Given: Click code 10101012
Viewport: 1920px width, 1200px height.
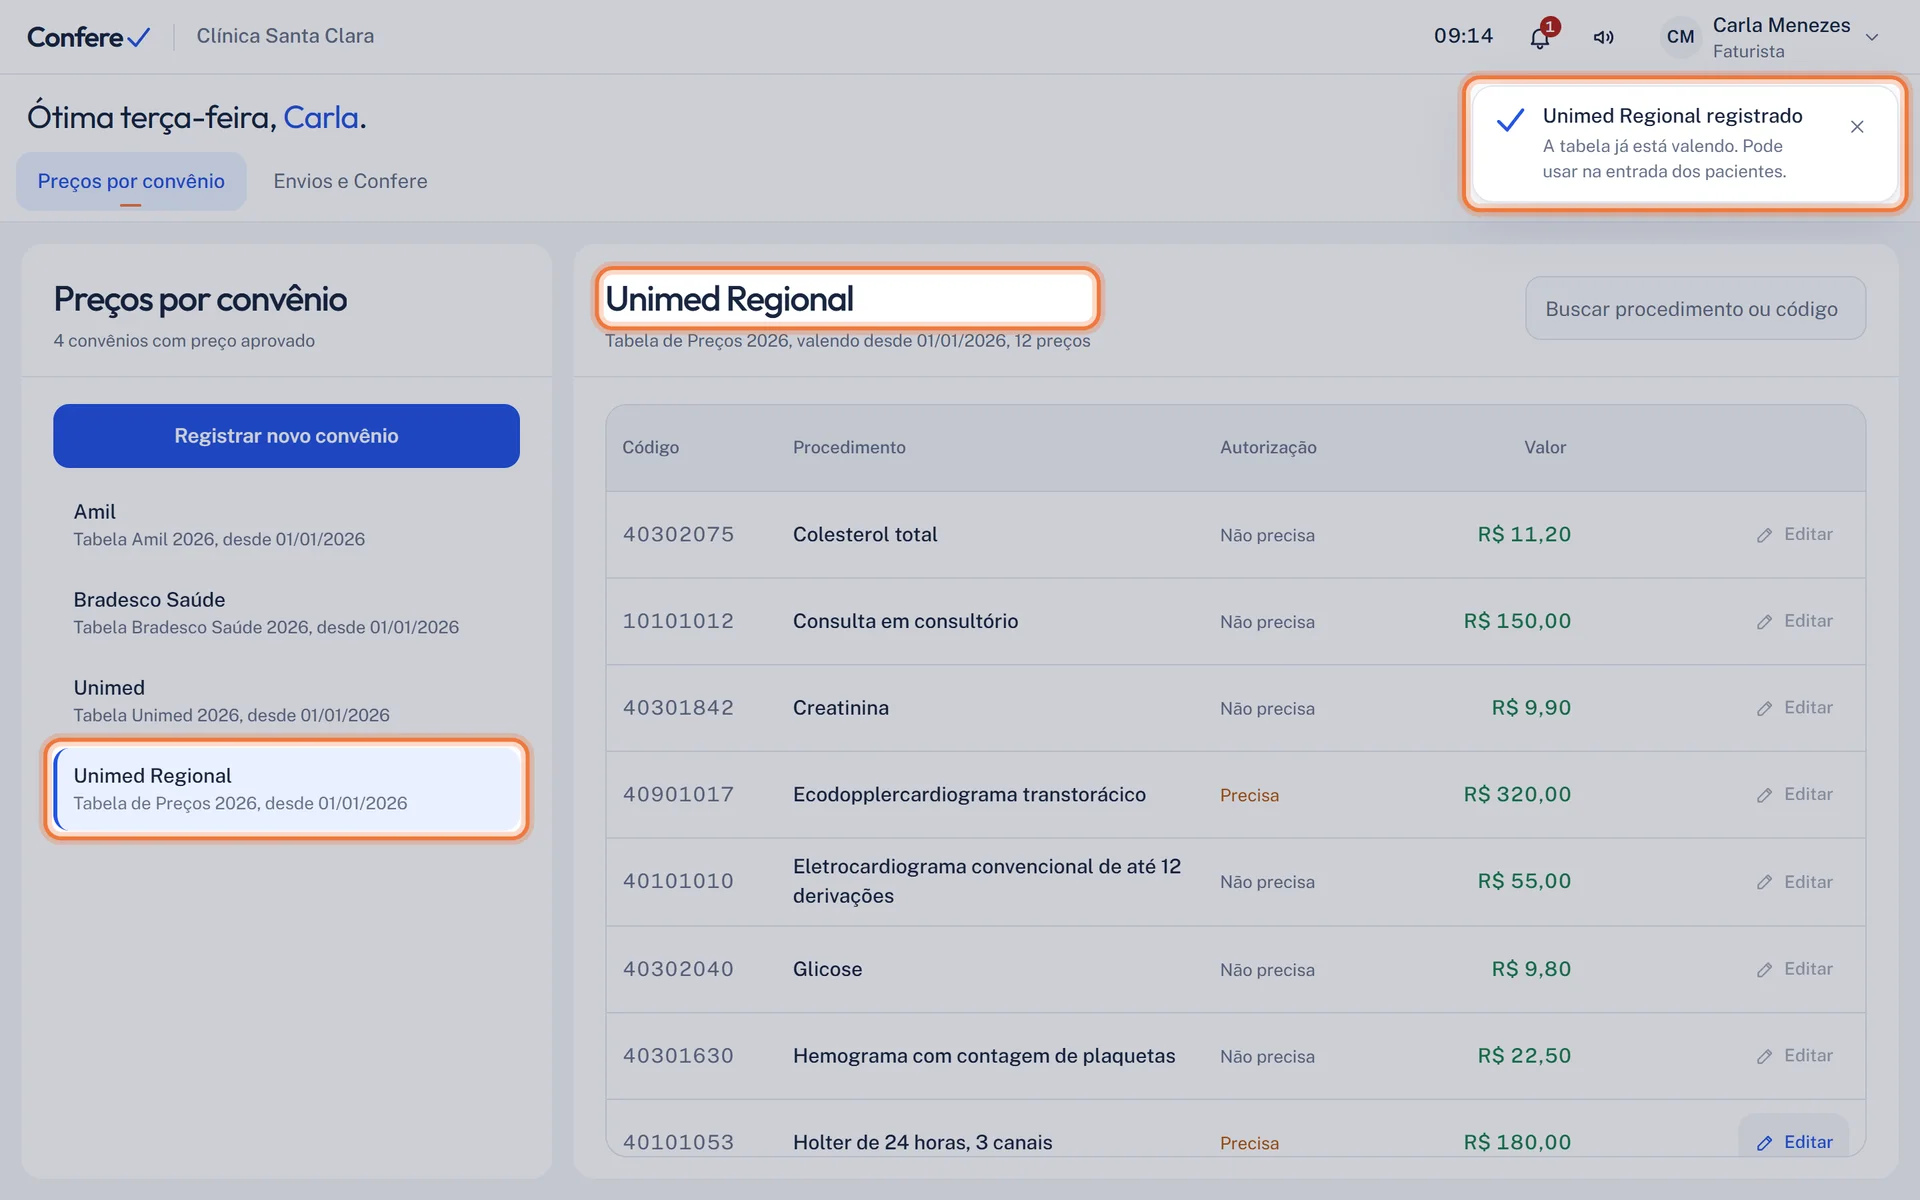Looking at the screenshot, I should tap(678, 621).
